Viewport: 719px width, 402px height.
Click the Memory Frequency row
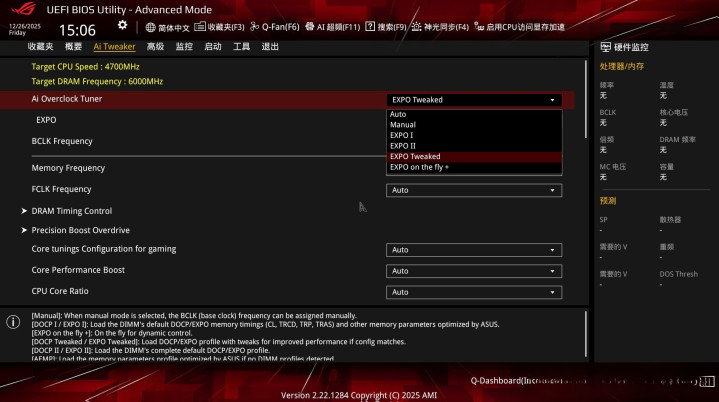(x=287, y=168)
